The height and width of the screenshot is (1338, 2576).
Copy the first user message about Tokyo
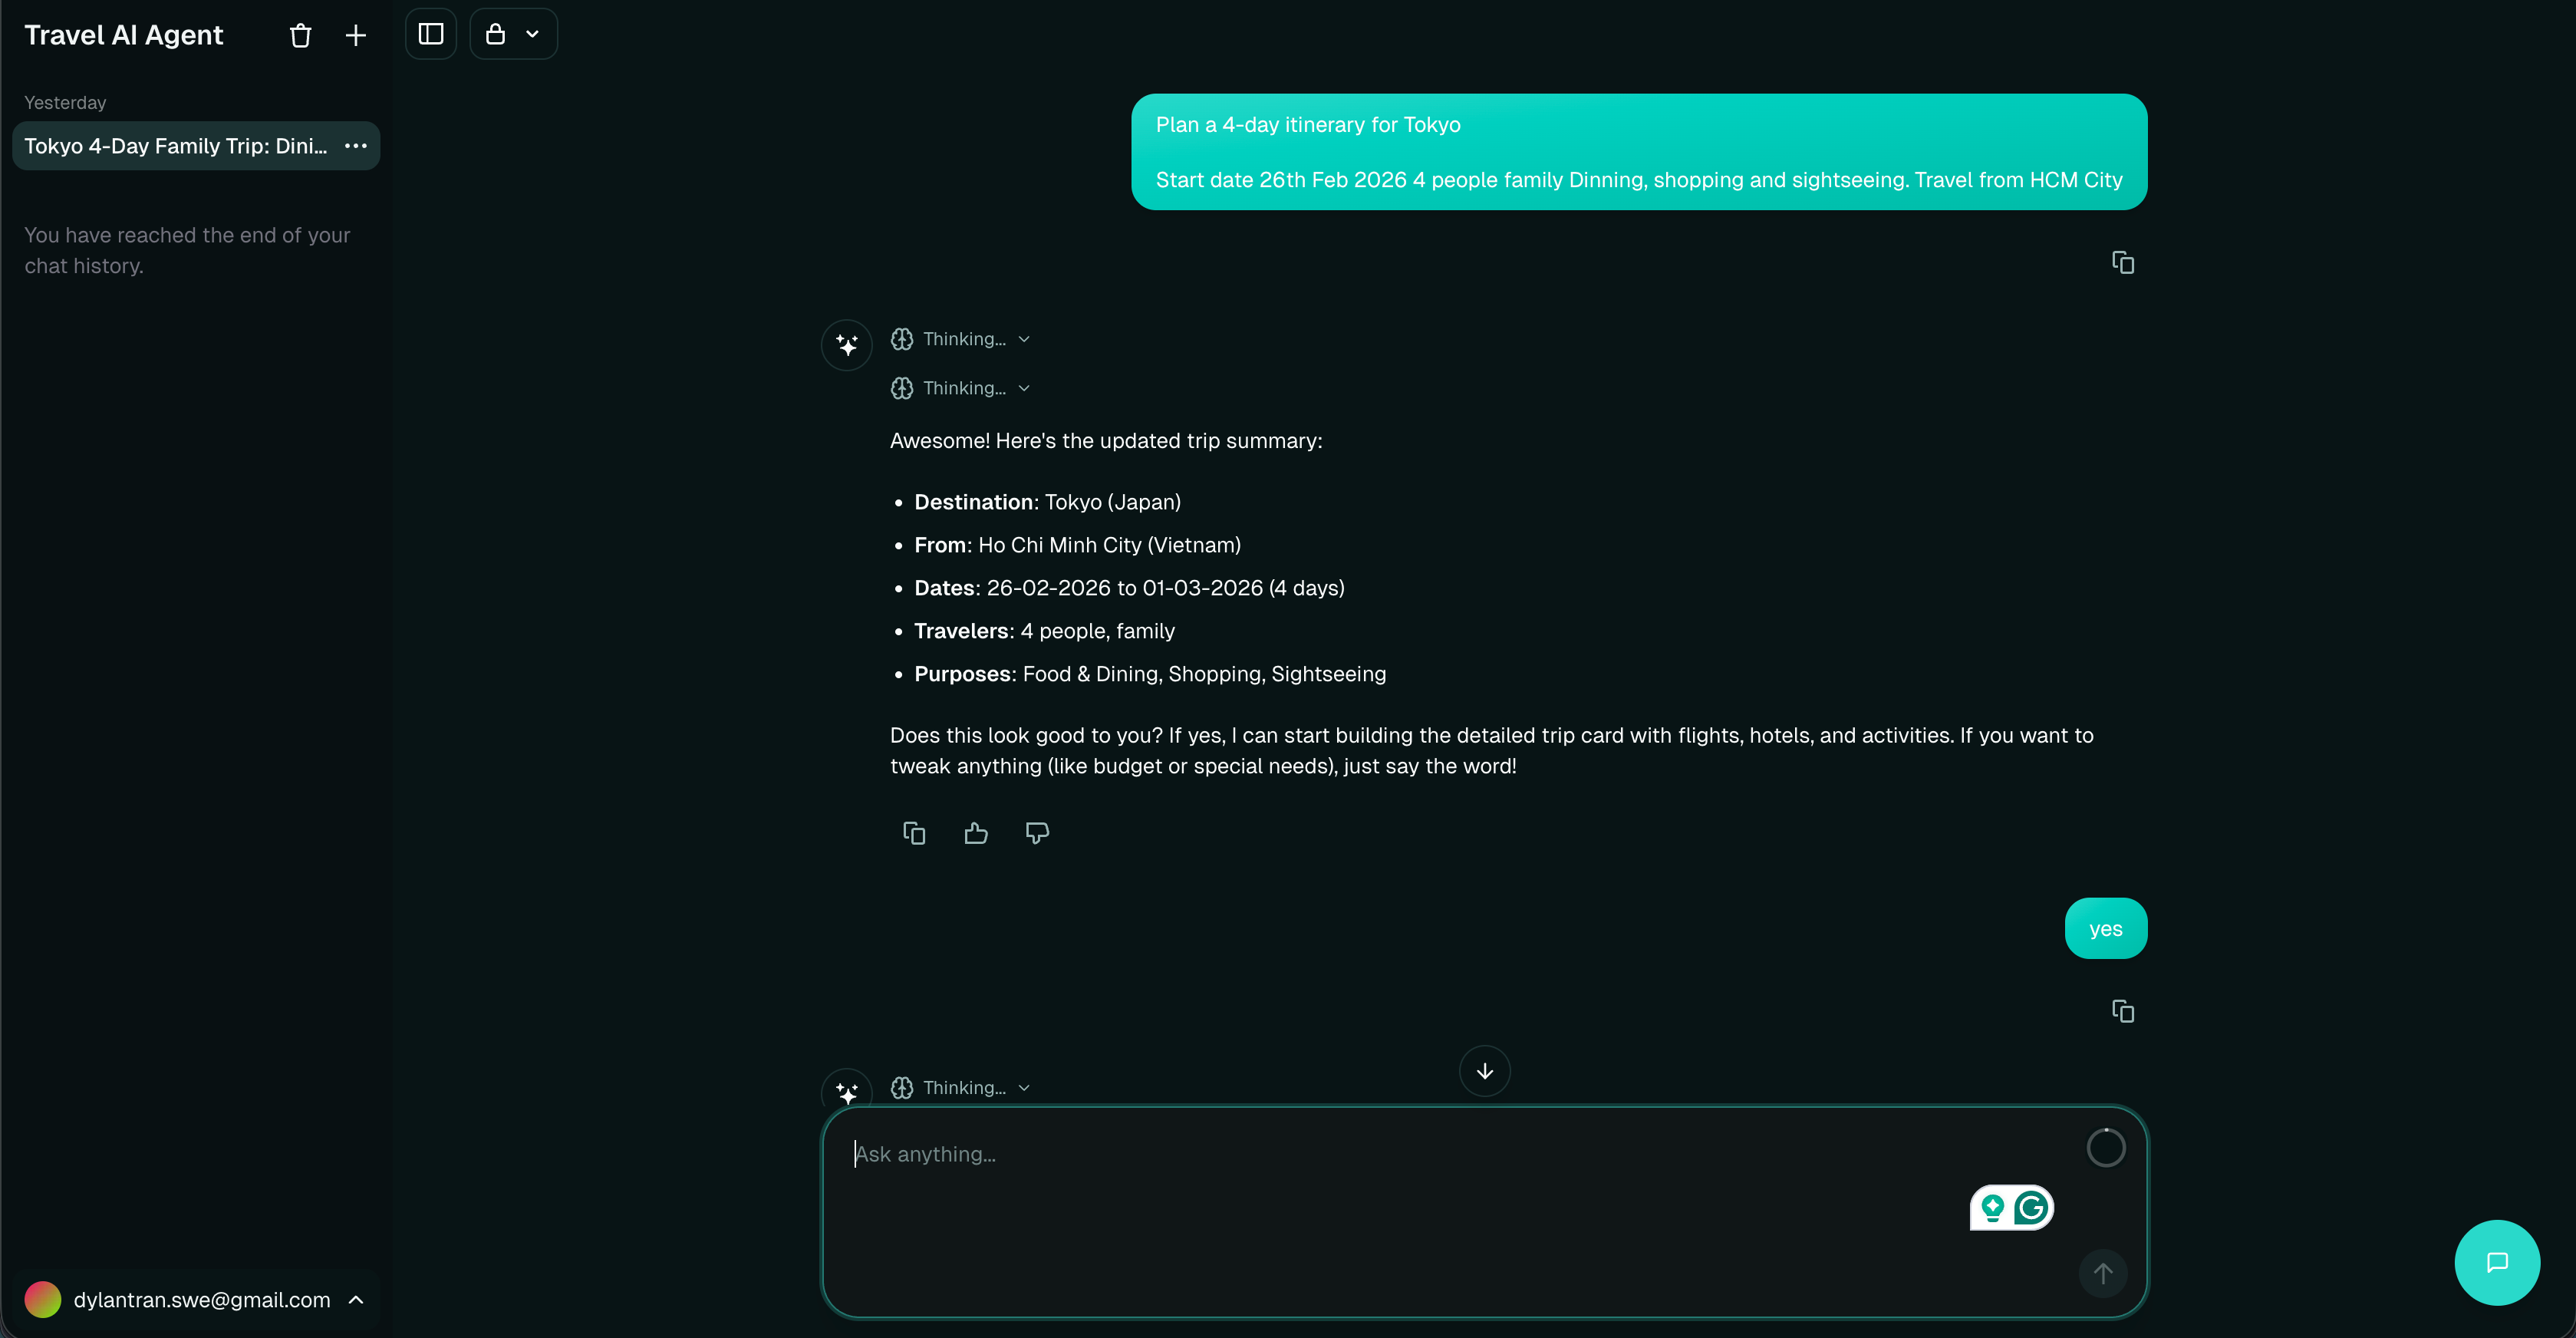click(x=2122, y=263)
